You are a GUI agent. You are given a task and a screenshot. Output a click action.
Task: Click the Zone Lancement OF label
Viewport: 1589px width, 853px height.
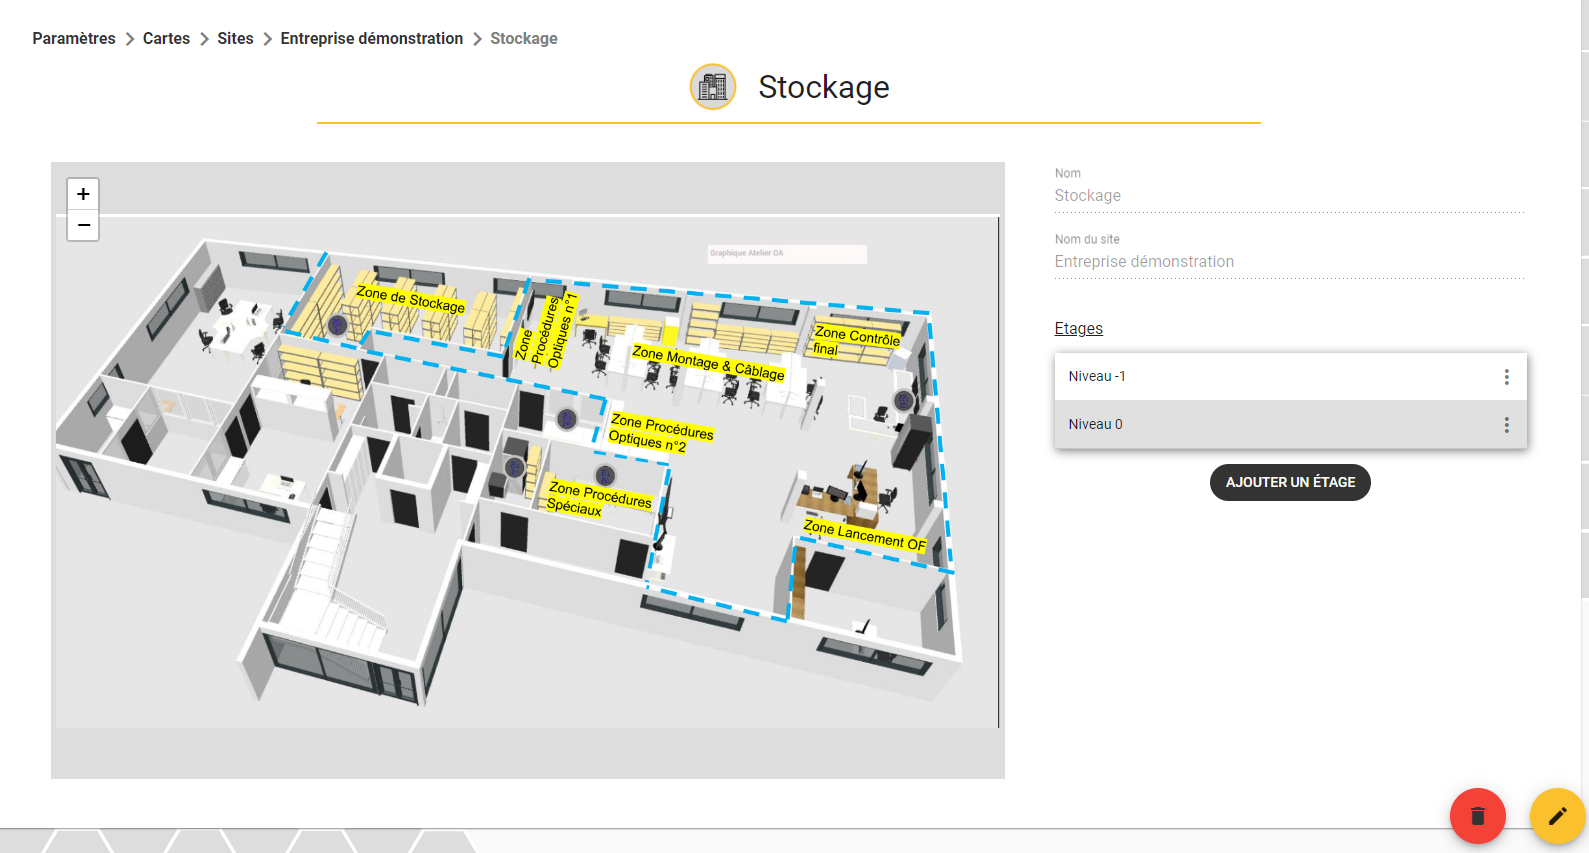click(x=865, y=534)
